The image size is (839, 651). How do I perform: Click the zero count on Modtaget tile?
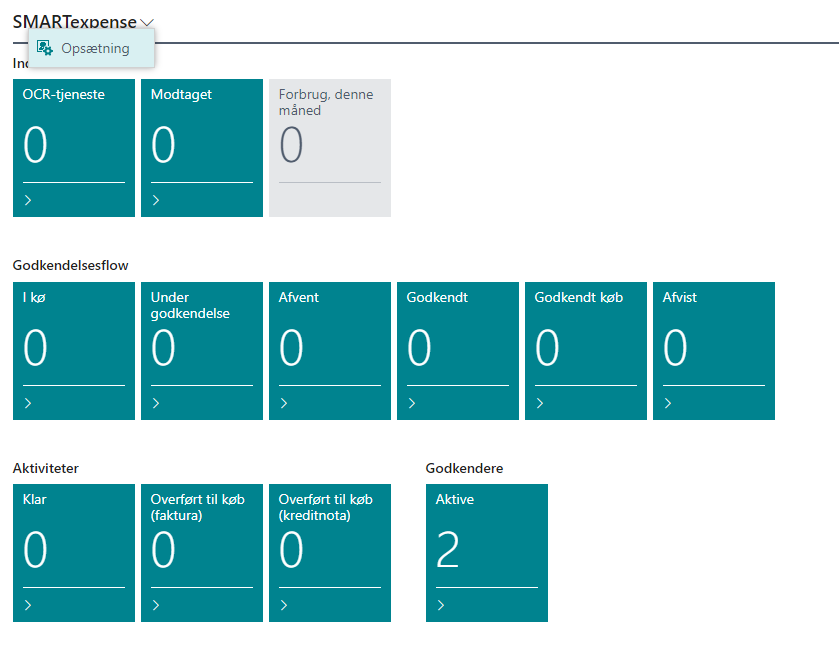(163, 146)
